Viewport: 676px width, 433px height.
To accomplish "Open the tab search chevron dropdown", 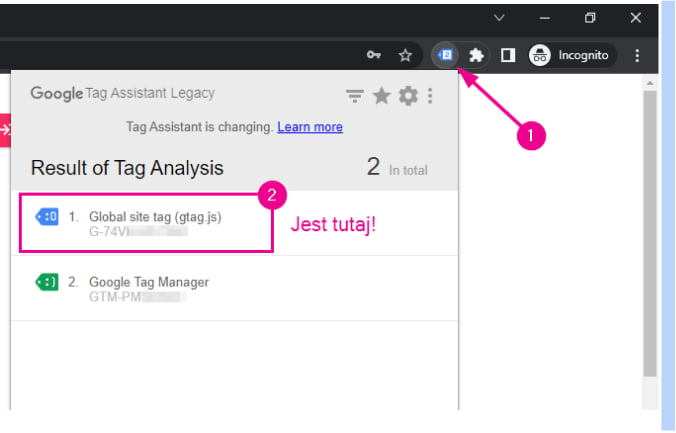I will [499, 18].
